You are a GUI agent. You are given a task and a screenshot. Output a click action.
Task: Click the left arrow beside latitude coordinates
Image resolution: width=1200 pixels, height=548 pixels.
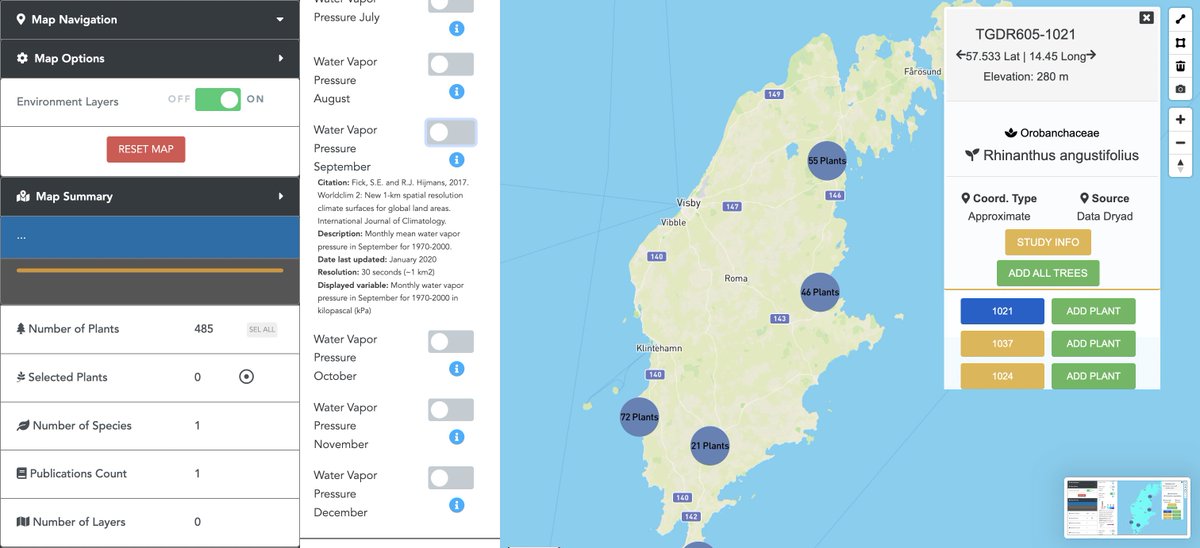[x=961, y=55]
